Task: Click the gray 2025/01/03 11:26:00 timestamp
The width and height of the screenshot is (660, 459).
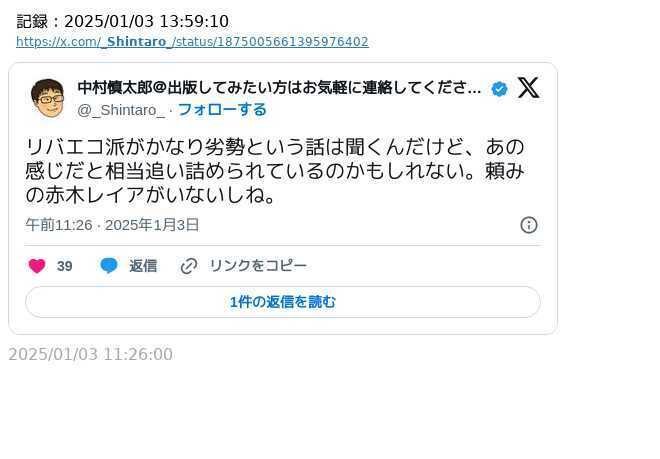Action: tap(90, 354)
